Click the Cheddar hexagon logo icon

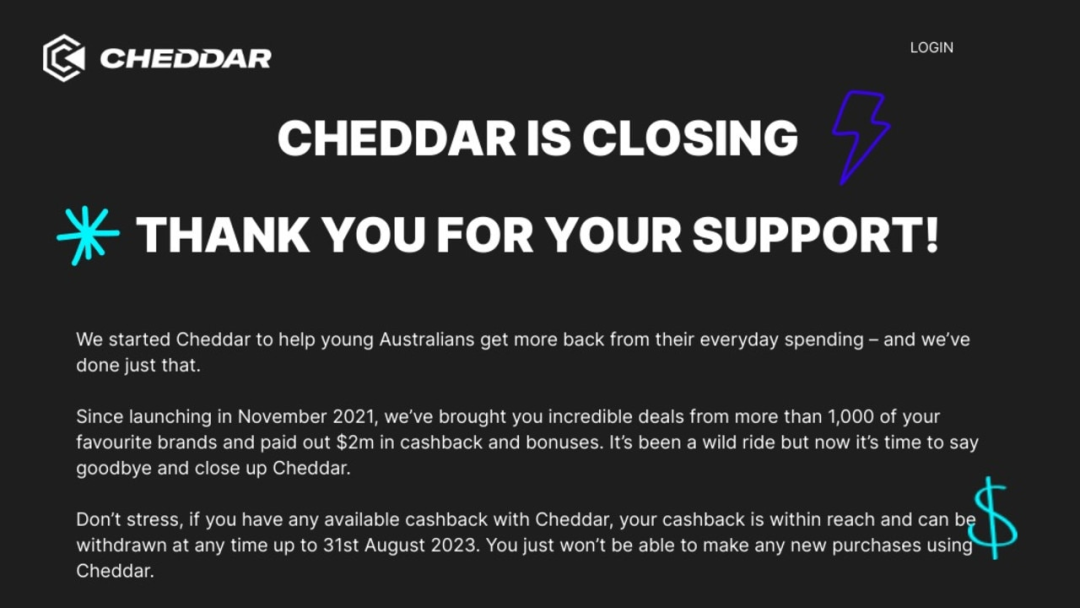tap(64, 57)
